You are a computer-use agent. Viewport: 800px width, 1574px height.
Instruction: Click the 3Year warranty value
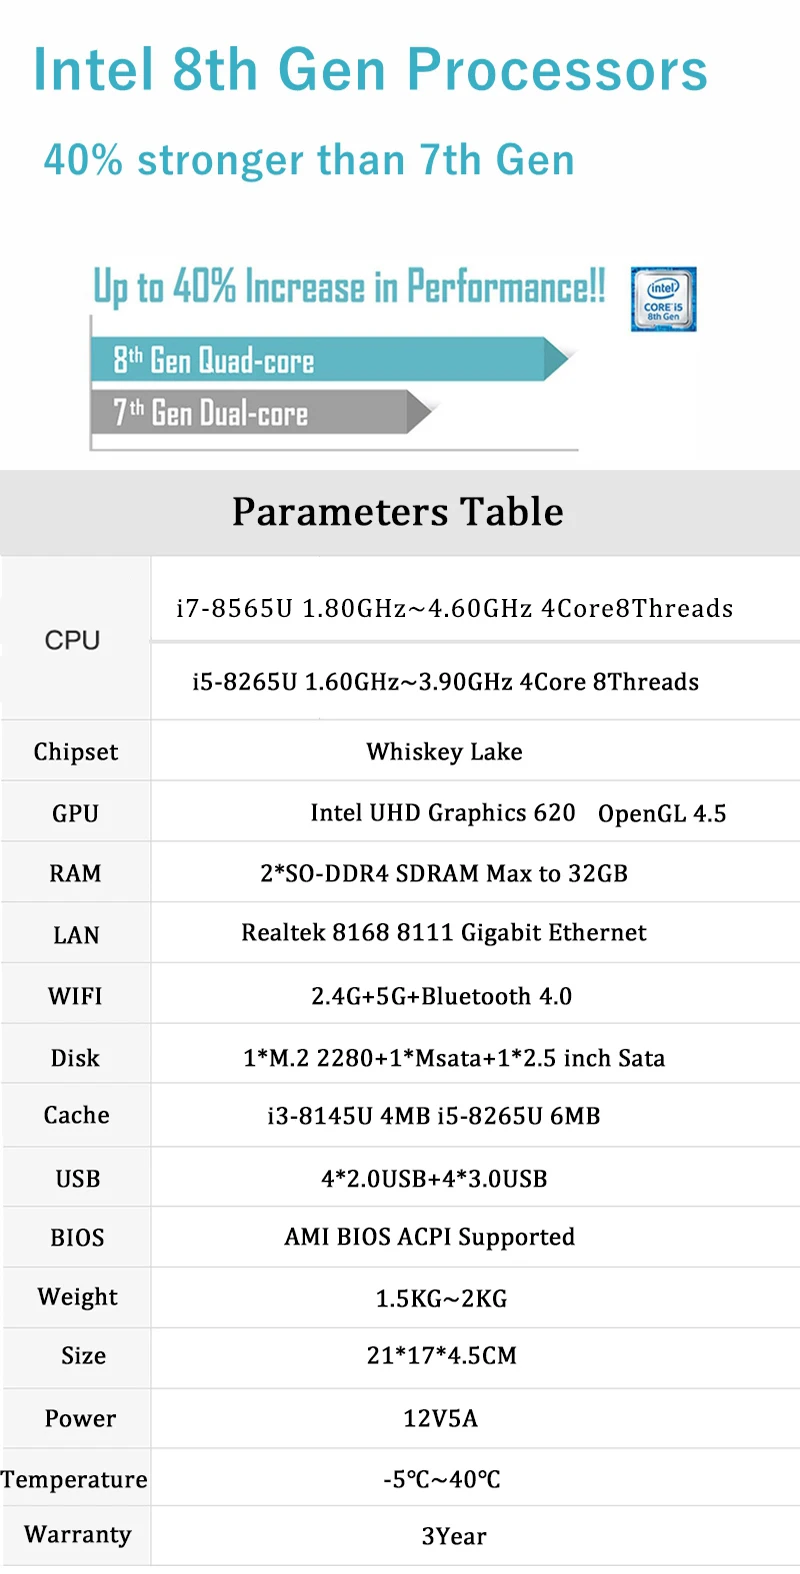point(454,1536)
